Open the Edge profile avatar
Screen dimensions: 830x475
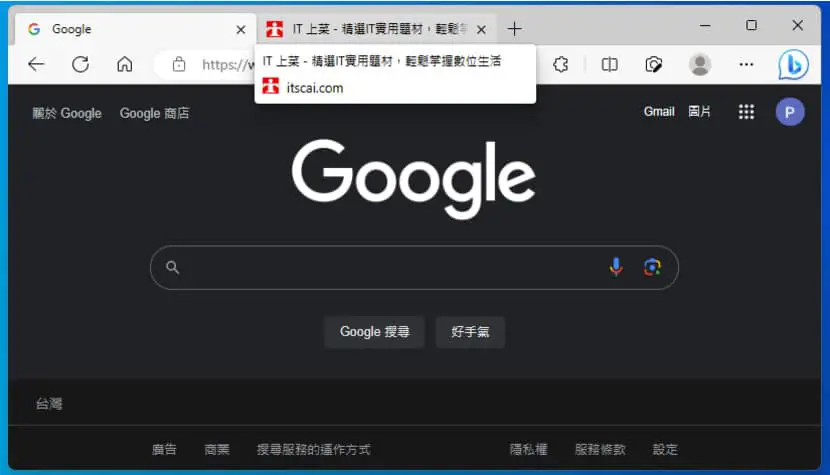pyautogui.click(x=700, y=65)
